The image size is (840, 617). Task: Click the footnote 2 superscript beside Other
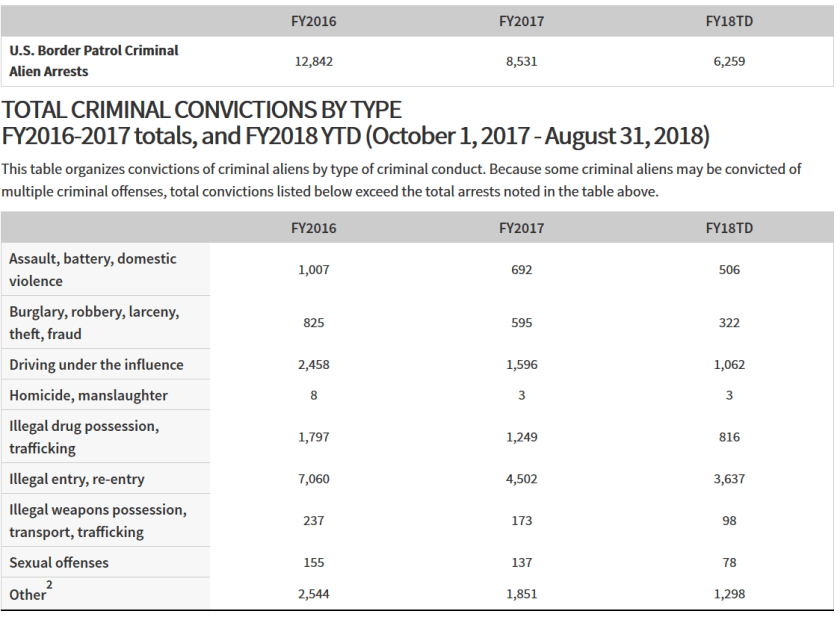click(51, 583)
